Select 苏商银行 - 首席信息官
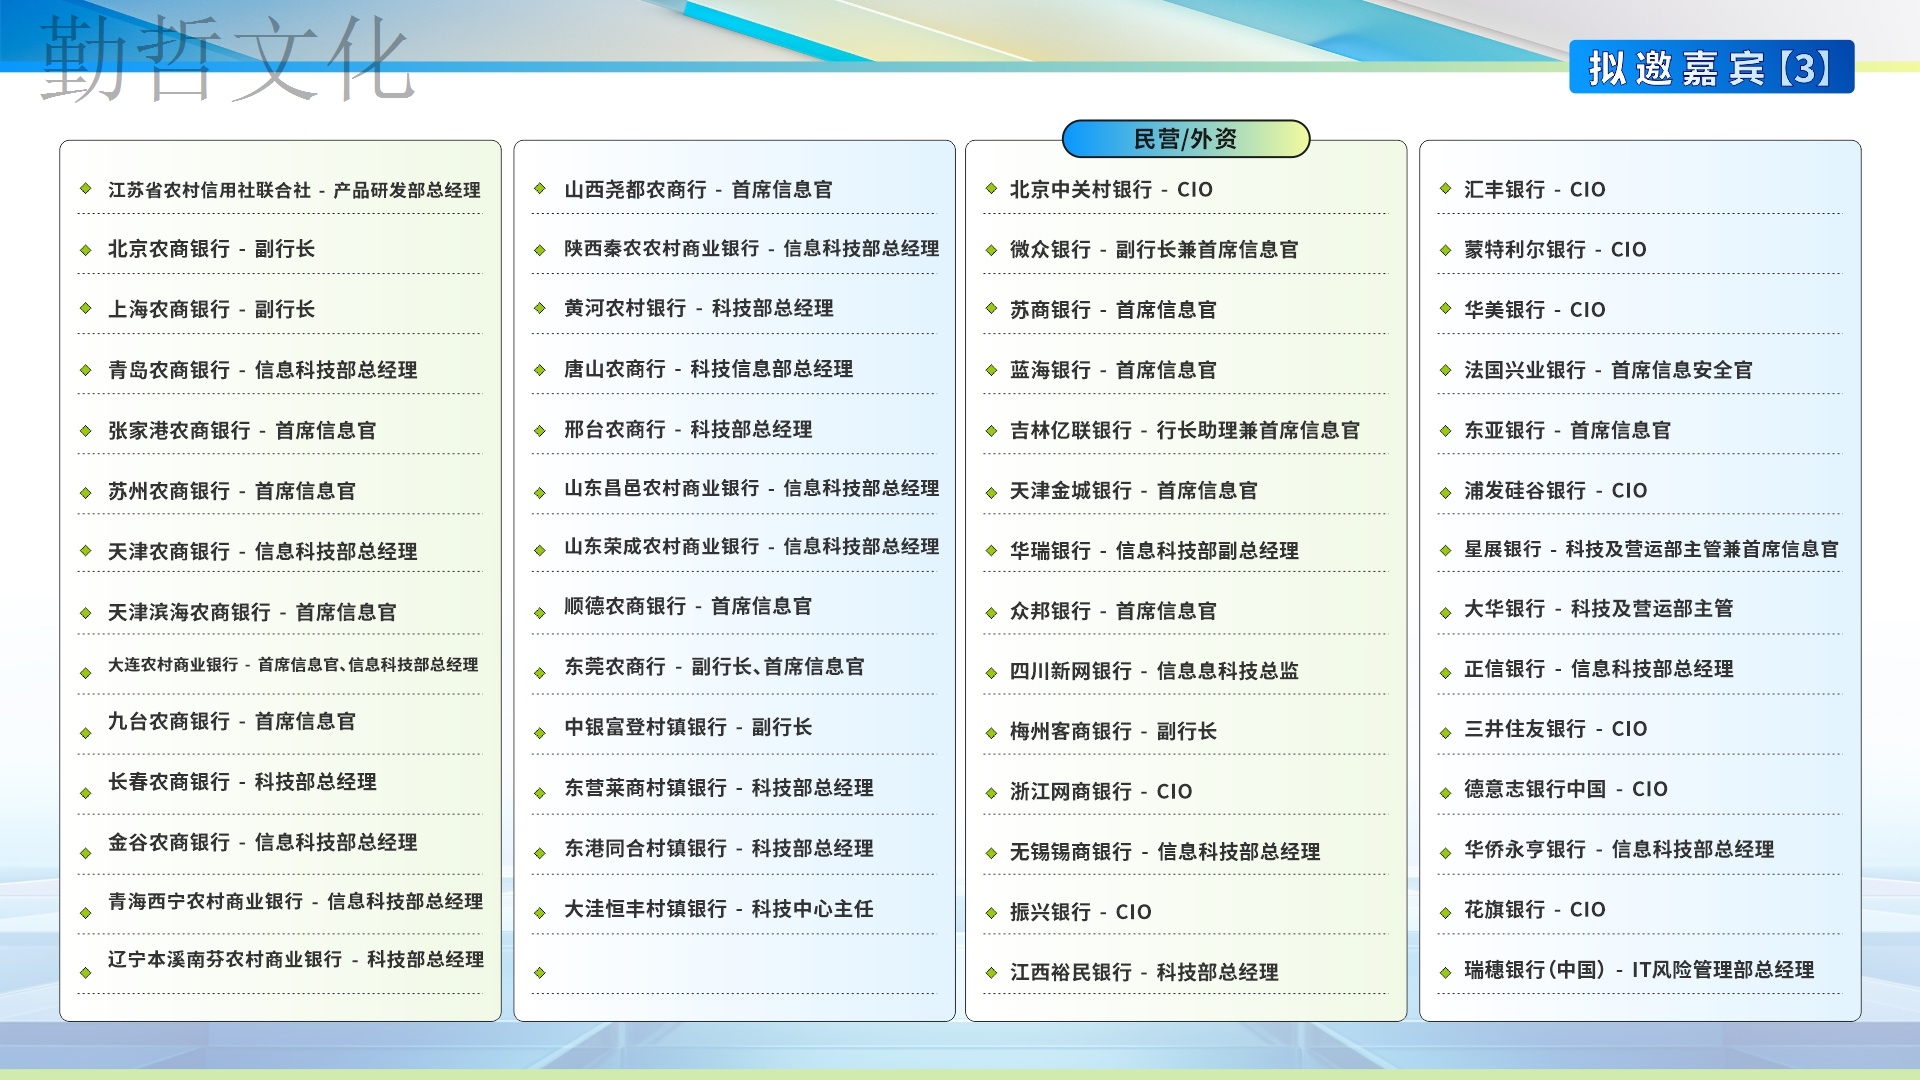The image size is (1920, 1080). 1113,310
